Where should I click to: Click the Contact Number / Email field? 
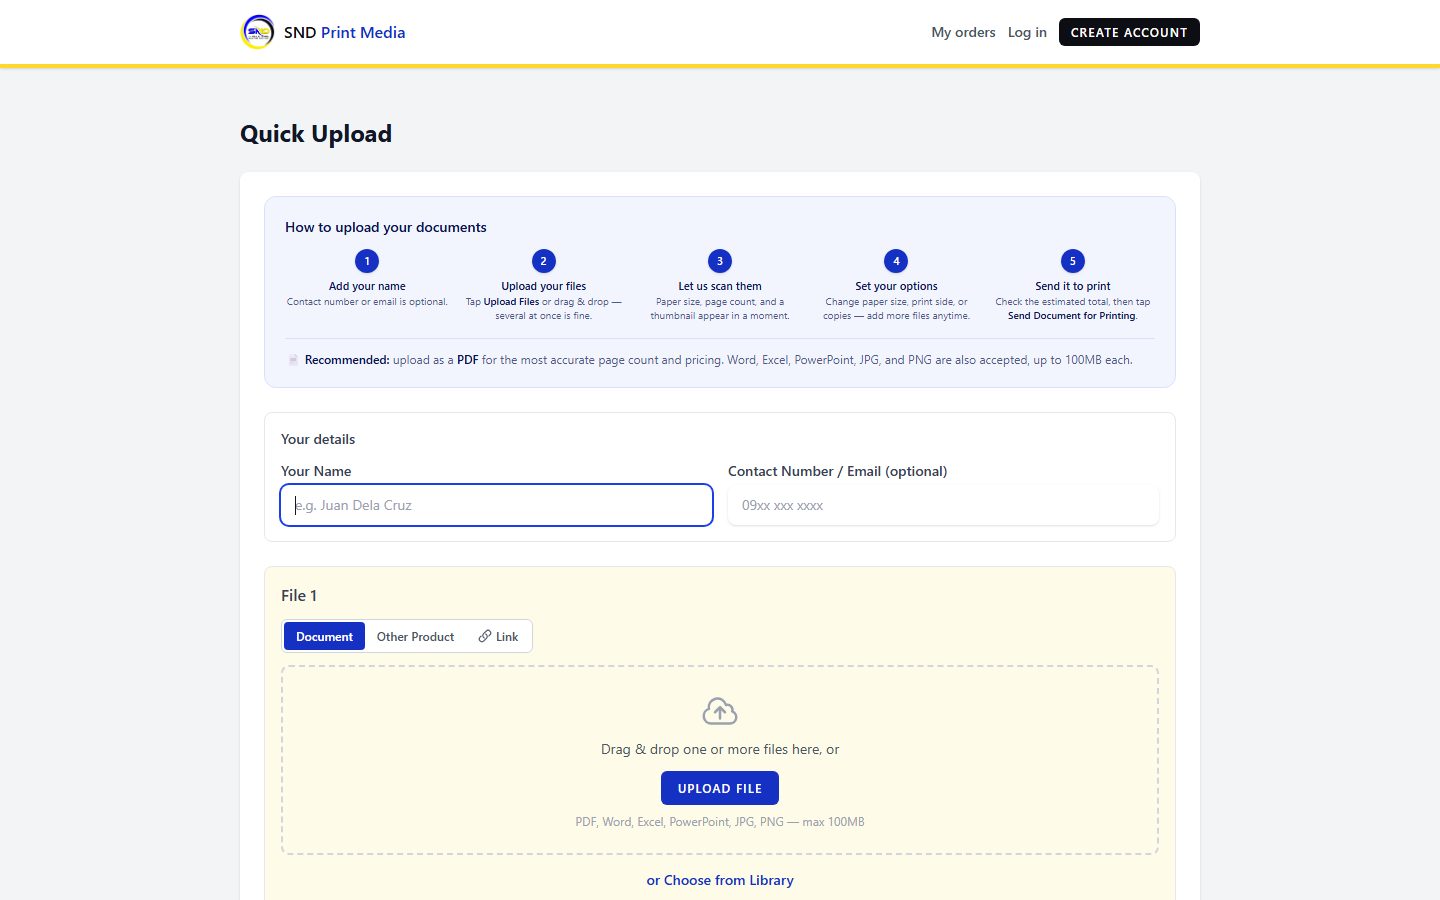coord(943,505)
